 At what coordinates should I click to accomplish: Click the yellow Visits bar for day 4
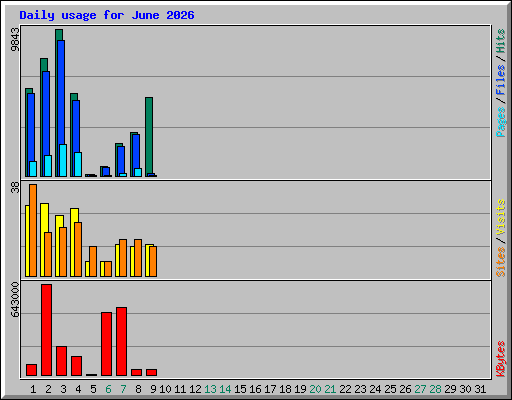[75, 216]
